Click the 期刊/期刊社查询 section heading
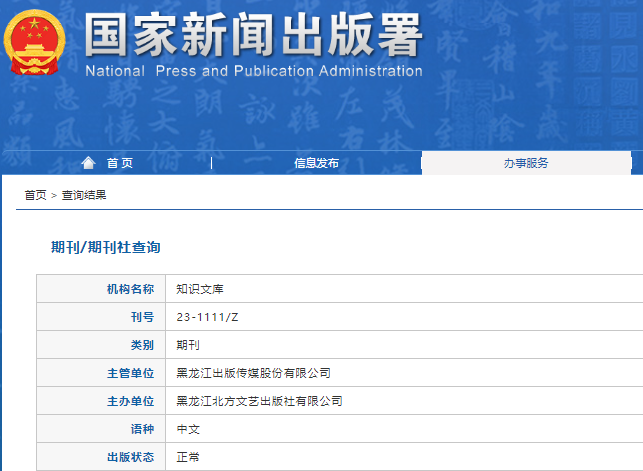Image resolution: width=643 pixels, height=471 pixels. pos(105,247)
